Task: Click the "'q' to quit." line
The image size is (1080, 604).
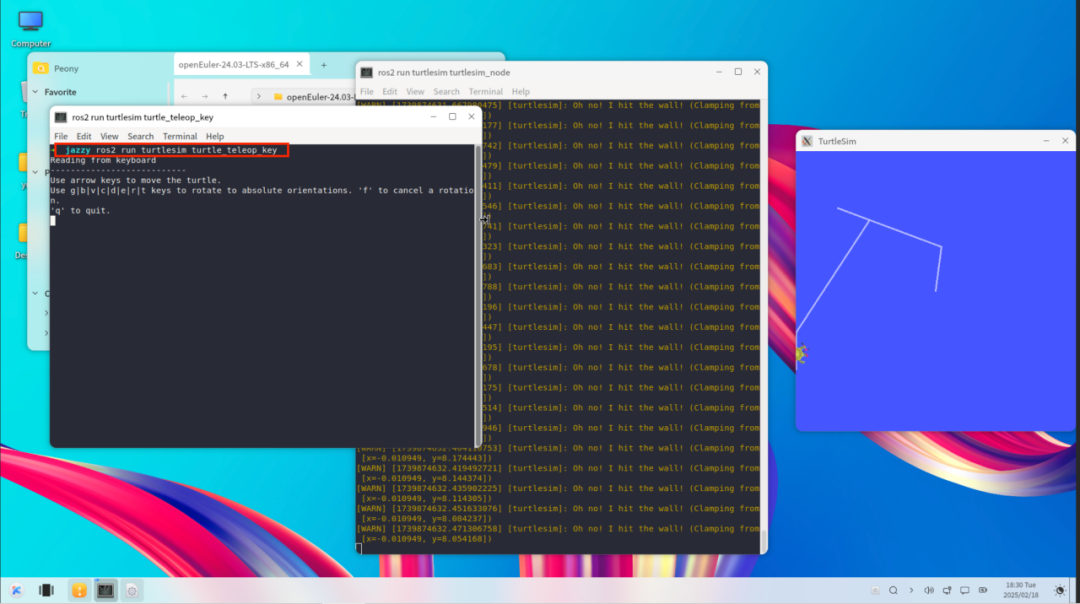Action: point(80,211)
